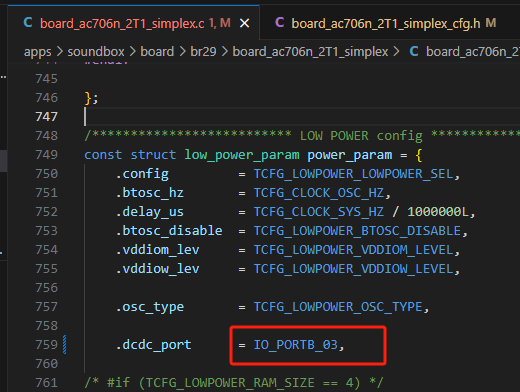Click the 'struct' keyword on line 749

click(x=153, y=155)
